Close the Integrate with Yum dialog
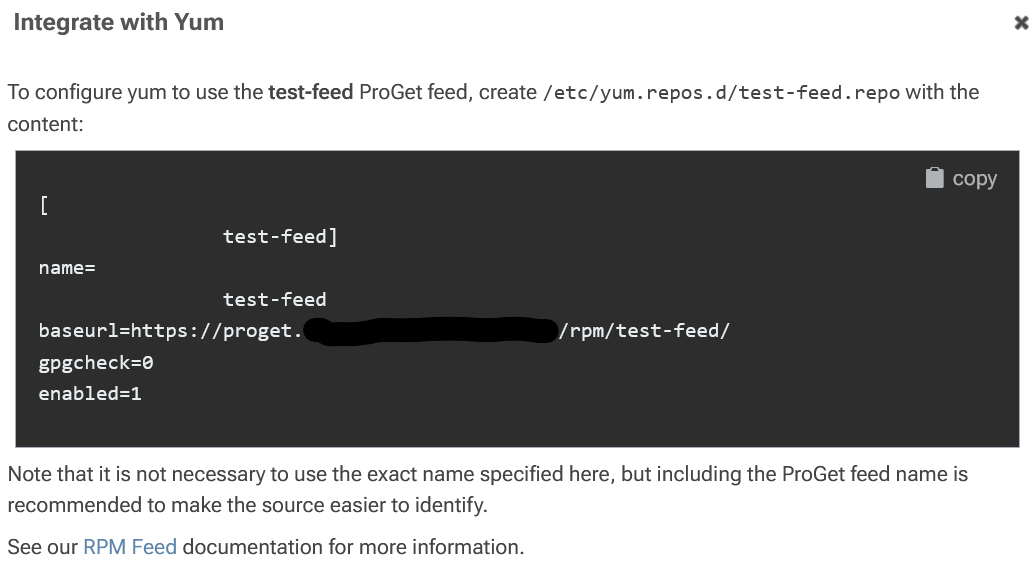Screen dimensions: 1029x564 (1020, 24)
